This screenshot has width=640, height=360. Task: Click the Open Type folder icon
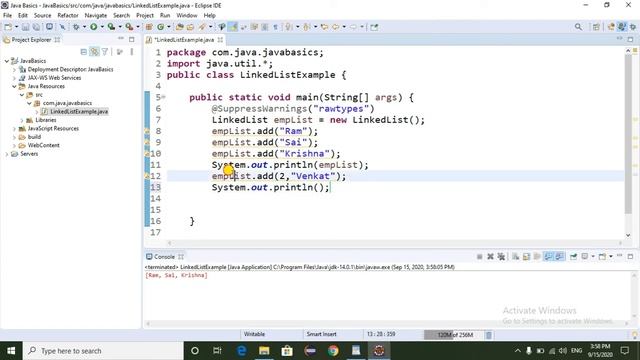[180, 27]
